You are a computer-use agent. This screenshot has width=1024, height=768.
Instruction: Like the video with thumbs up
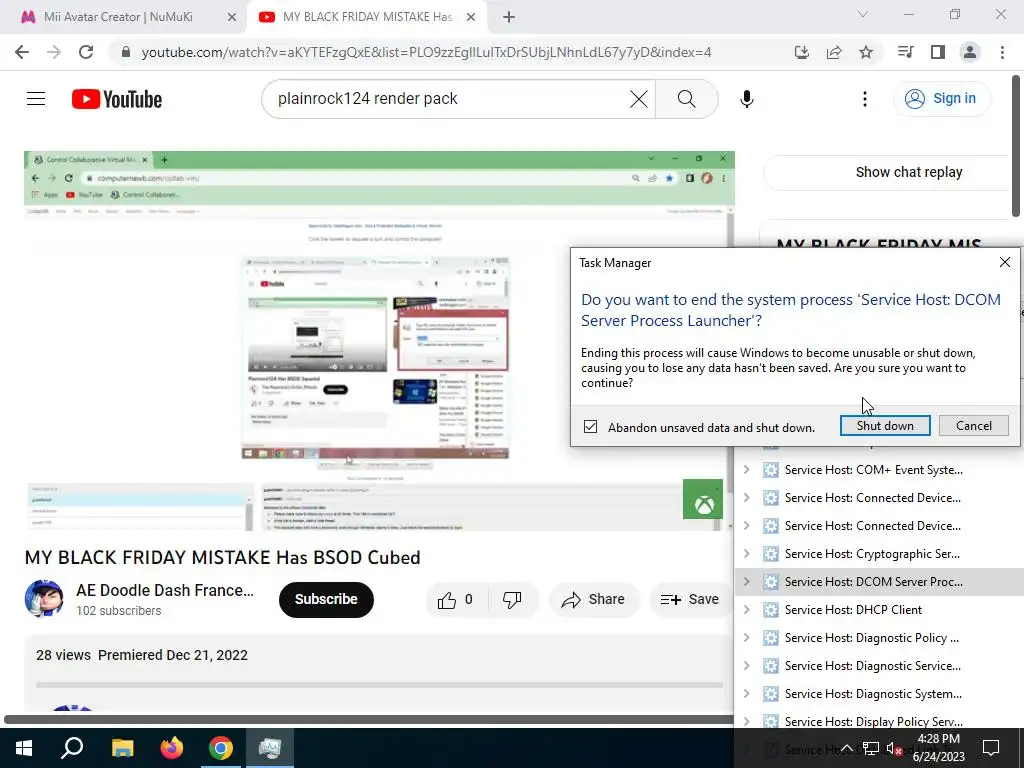456,600
